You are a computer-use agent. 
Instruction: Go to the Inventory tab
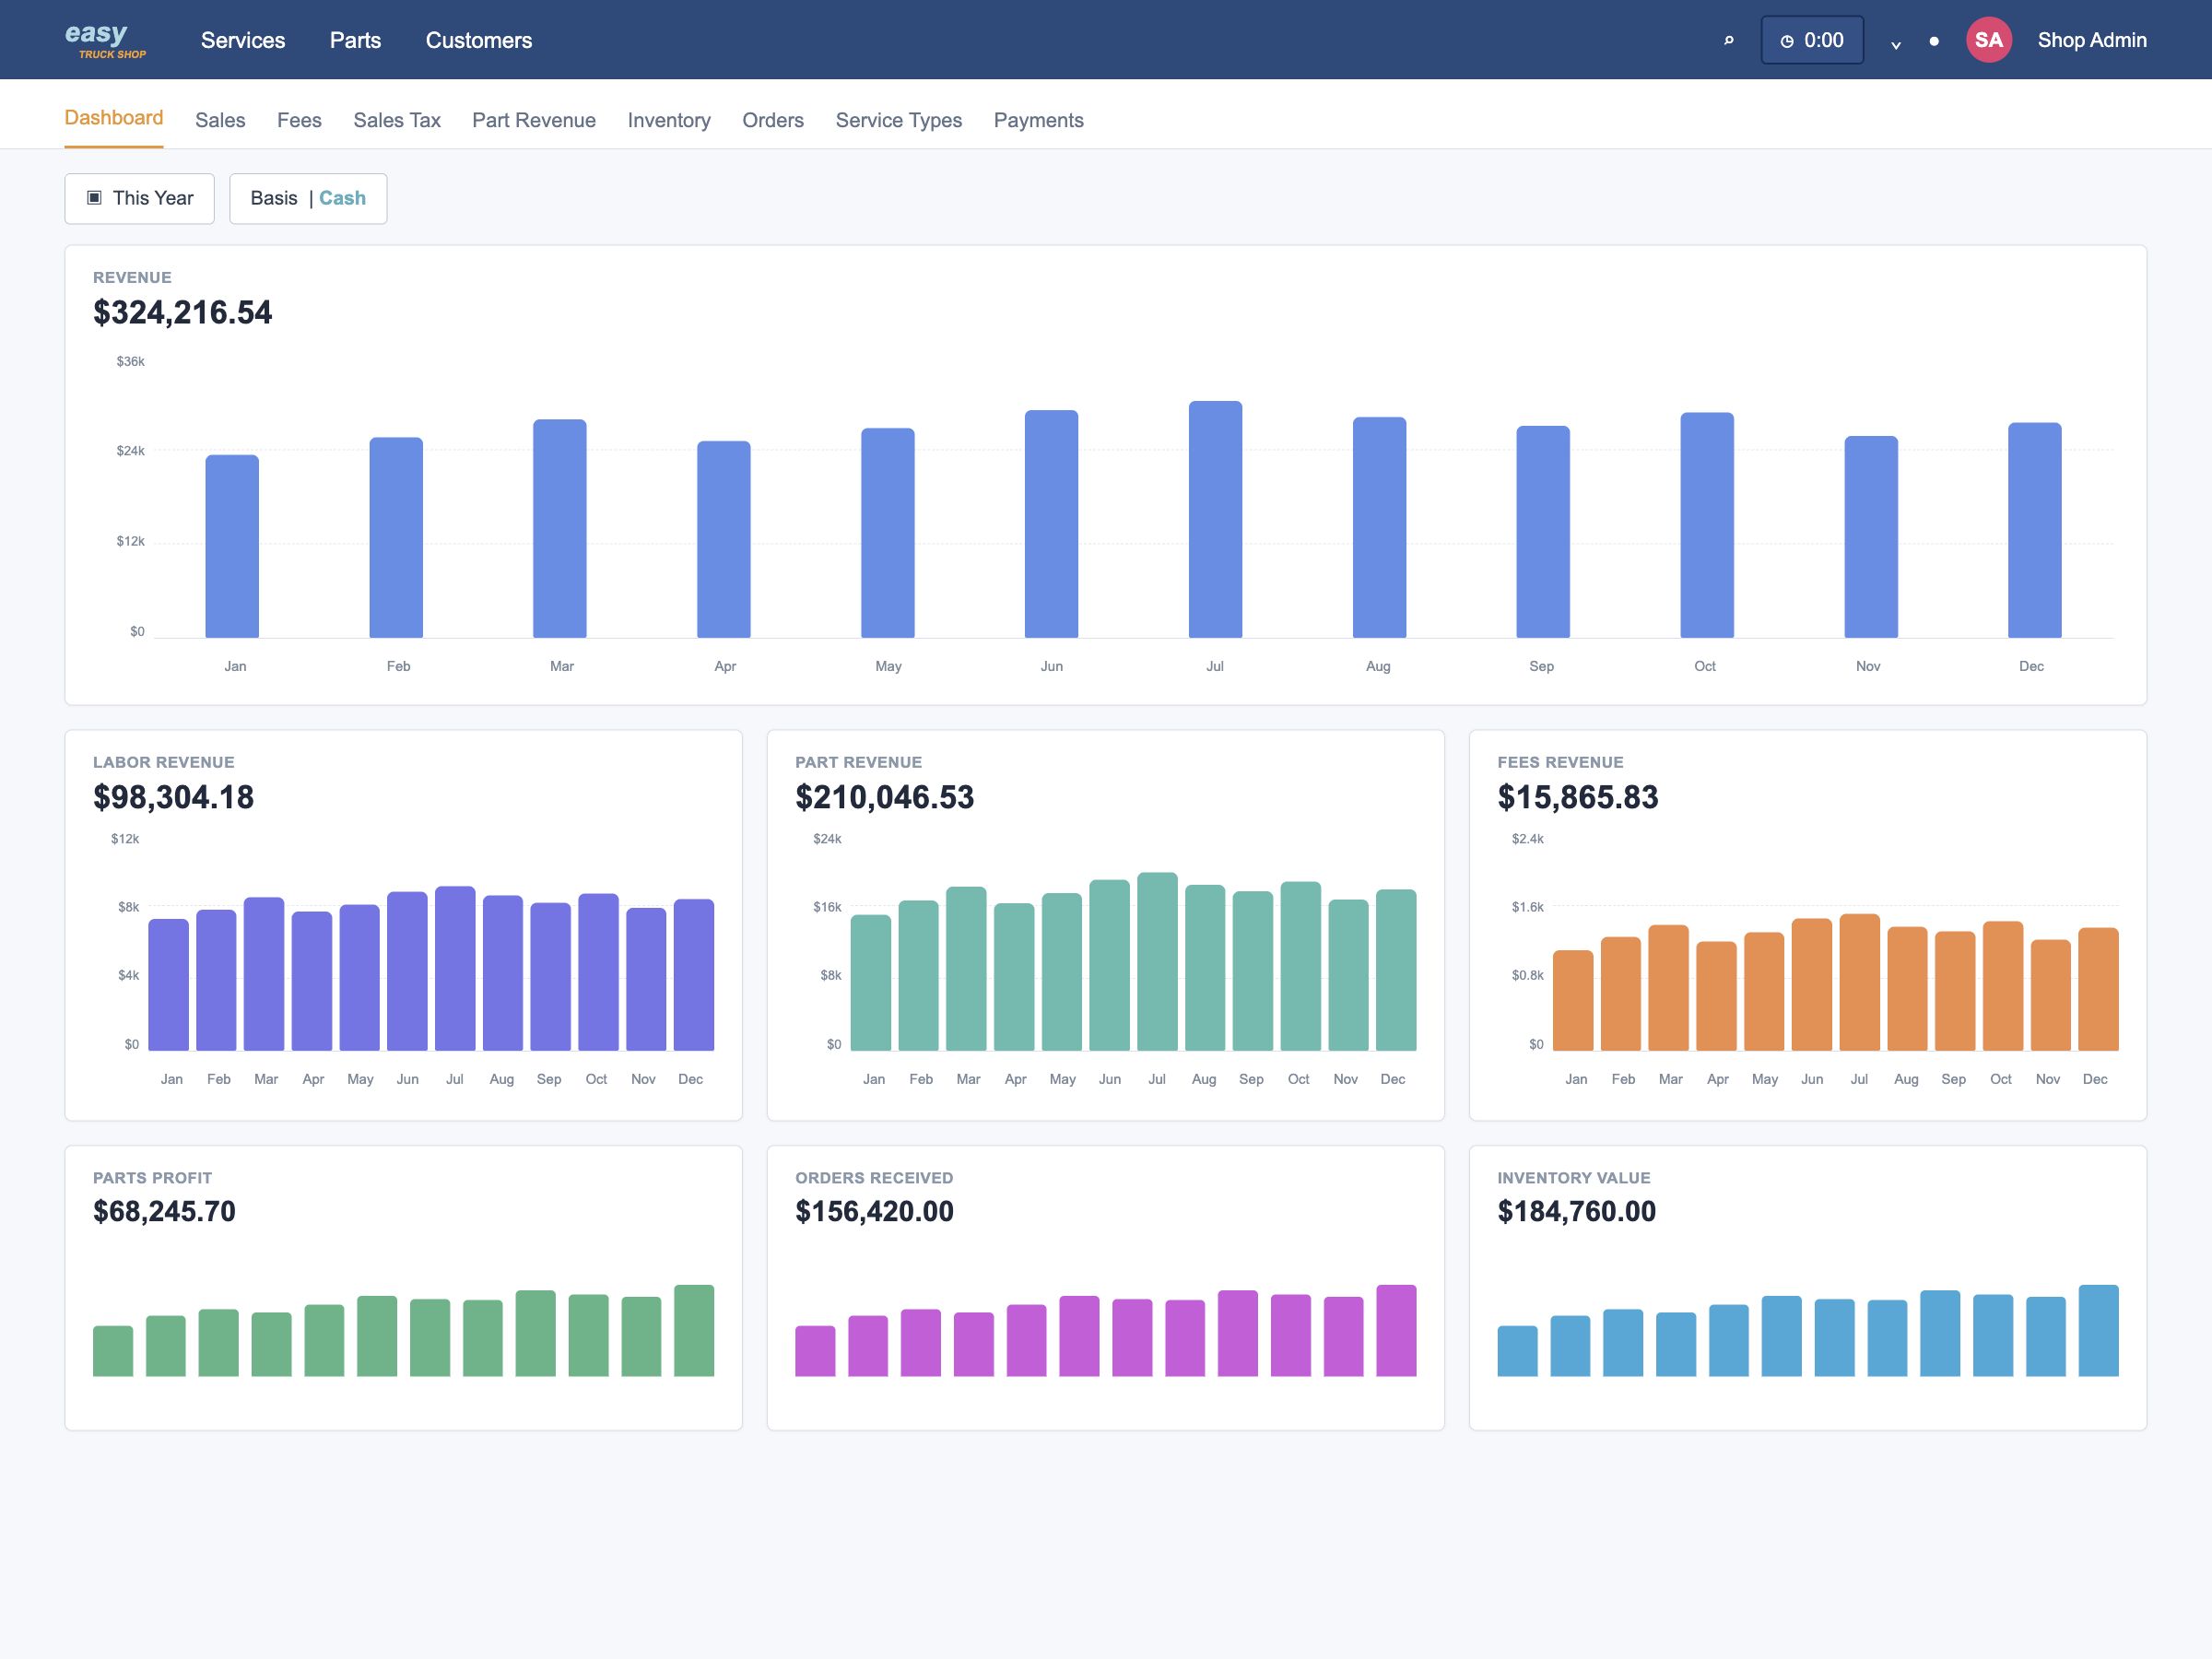click(669, 120)
